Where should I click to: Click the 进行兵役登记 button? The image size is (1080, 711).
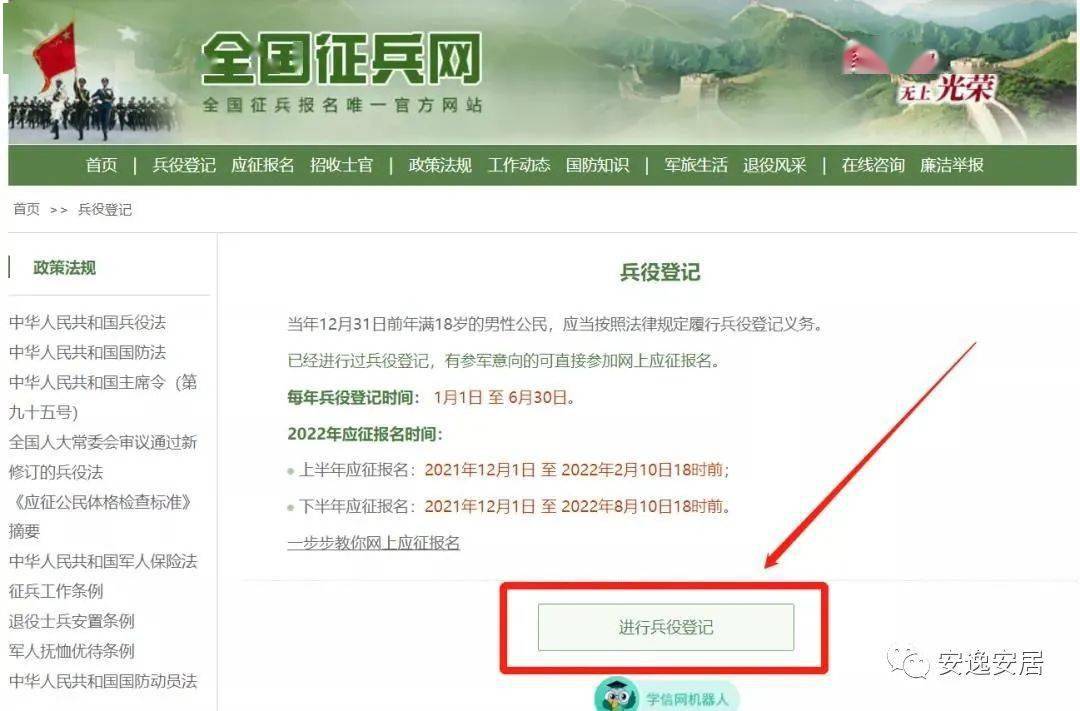(665, 627)
